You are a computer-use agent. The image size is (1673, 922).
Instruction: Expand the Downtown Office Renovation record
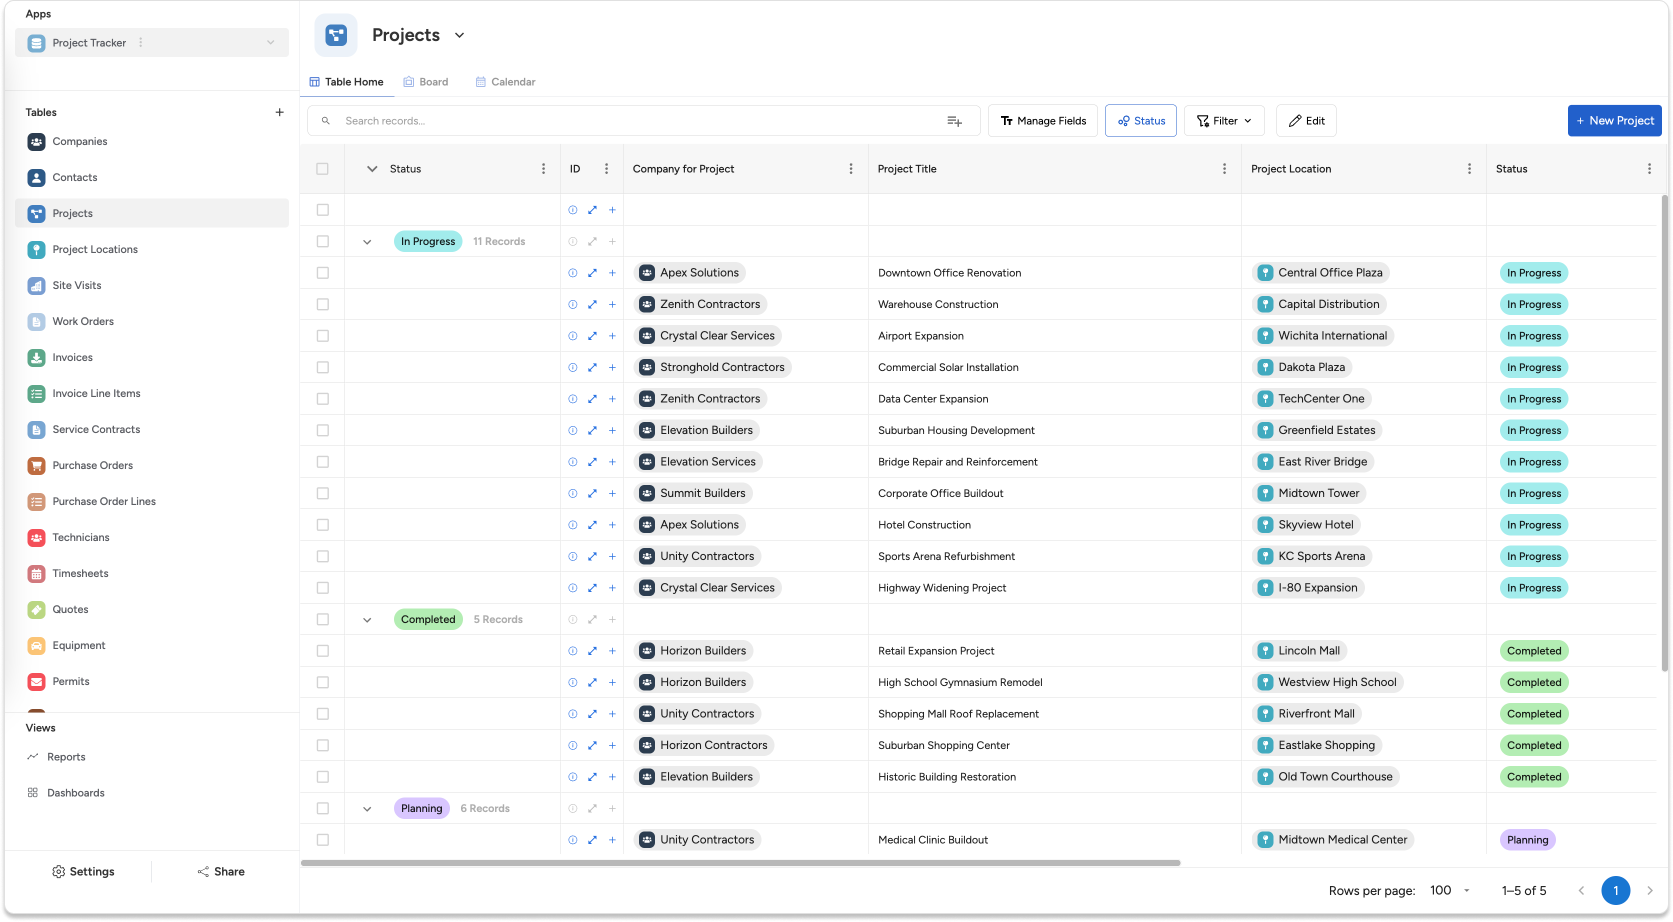pyautogui.click(x=592, y=273)
